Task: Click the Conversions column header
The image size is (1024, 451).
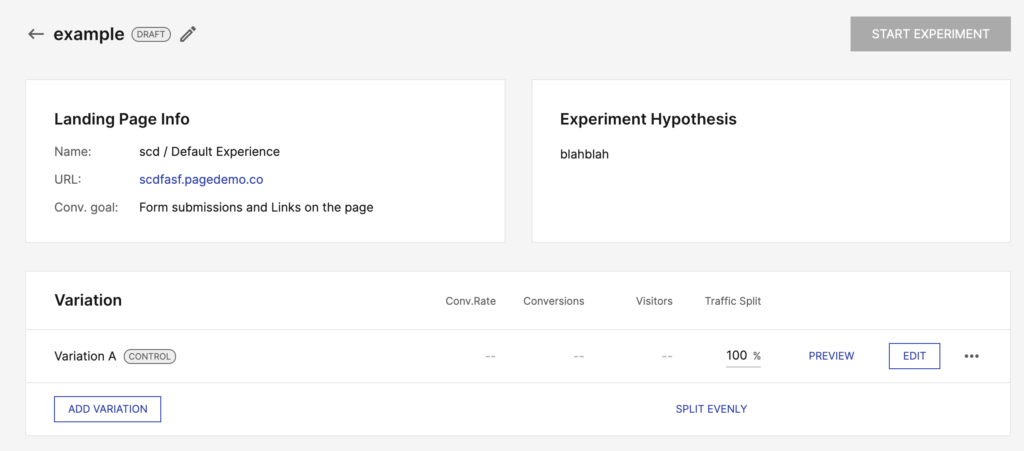Action: (x=554, y=302)
